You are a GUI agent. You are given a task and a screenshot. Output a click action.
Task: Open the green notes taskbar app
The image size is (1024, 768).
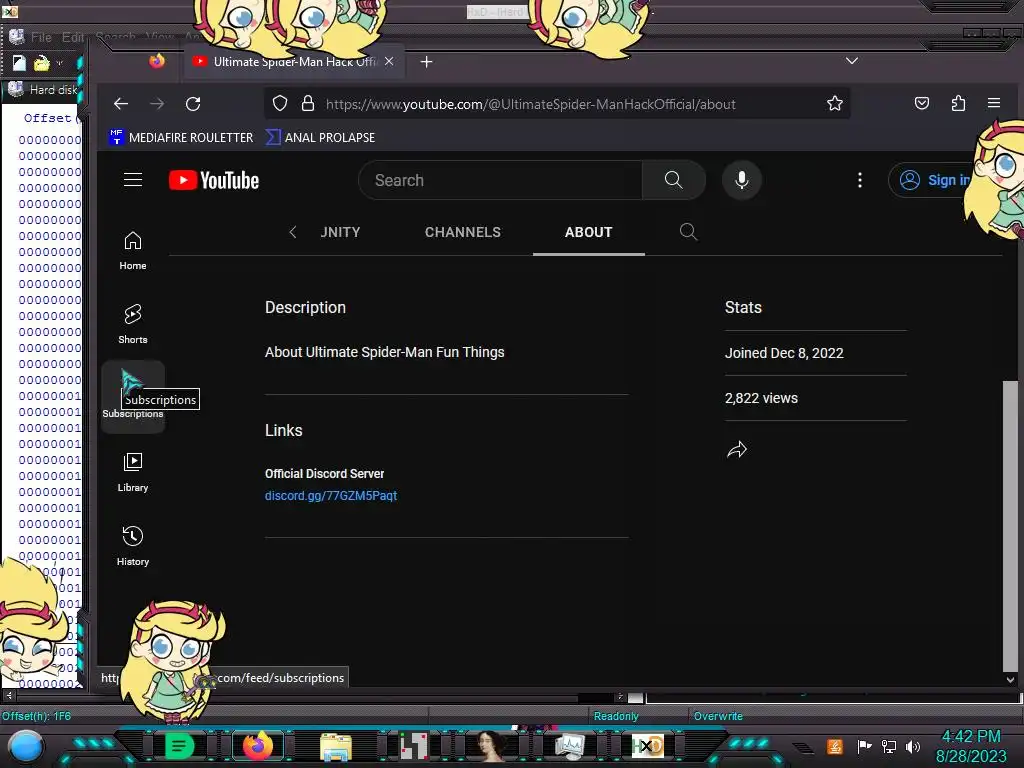[179, 746]
